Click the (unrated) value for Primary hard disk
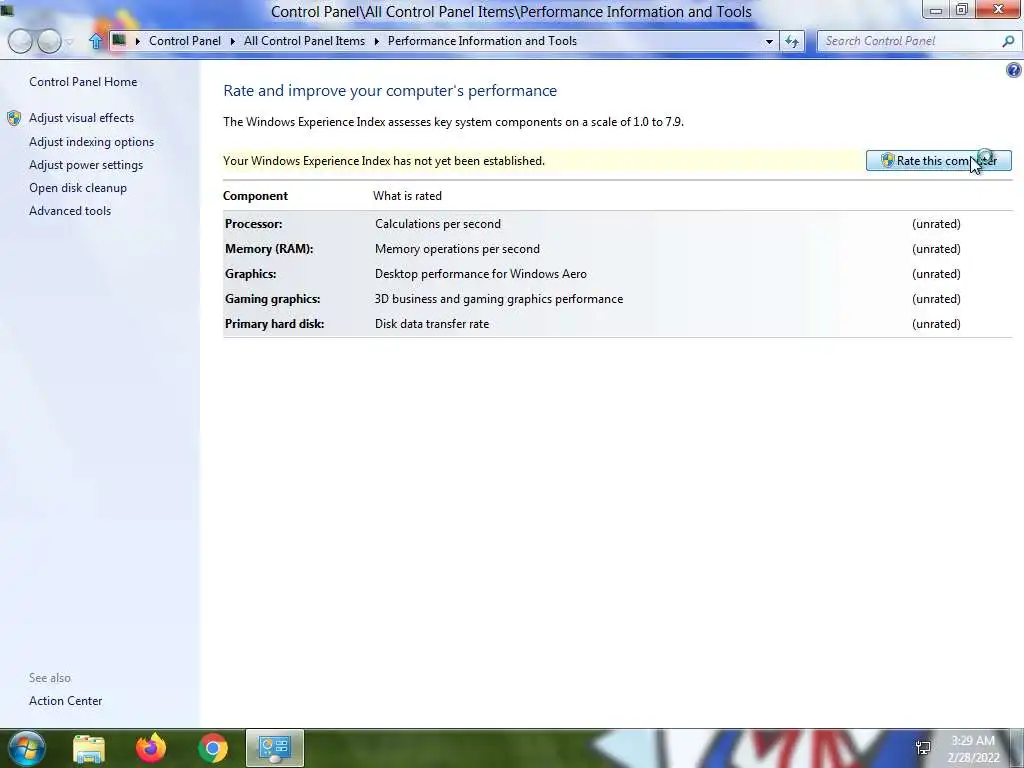 936,324
